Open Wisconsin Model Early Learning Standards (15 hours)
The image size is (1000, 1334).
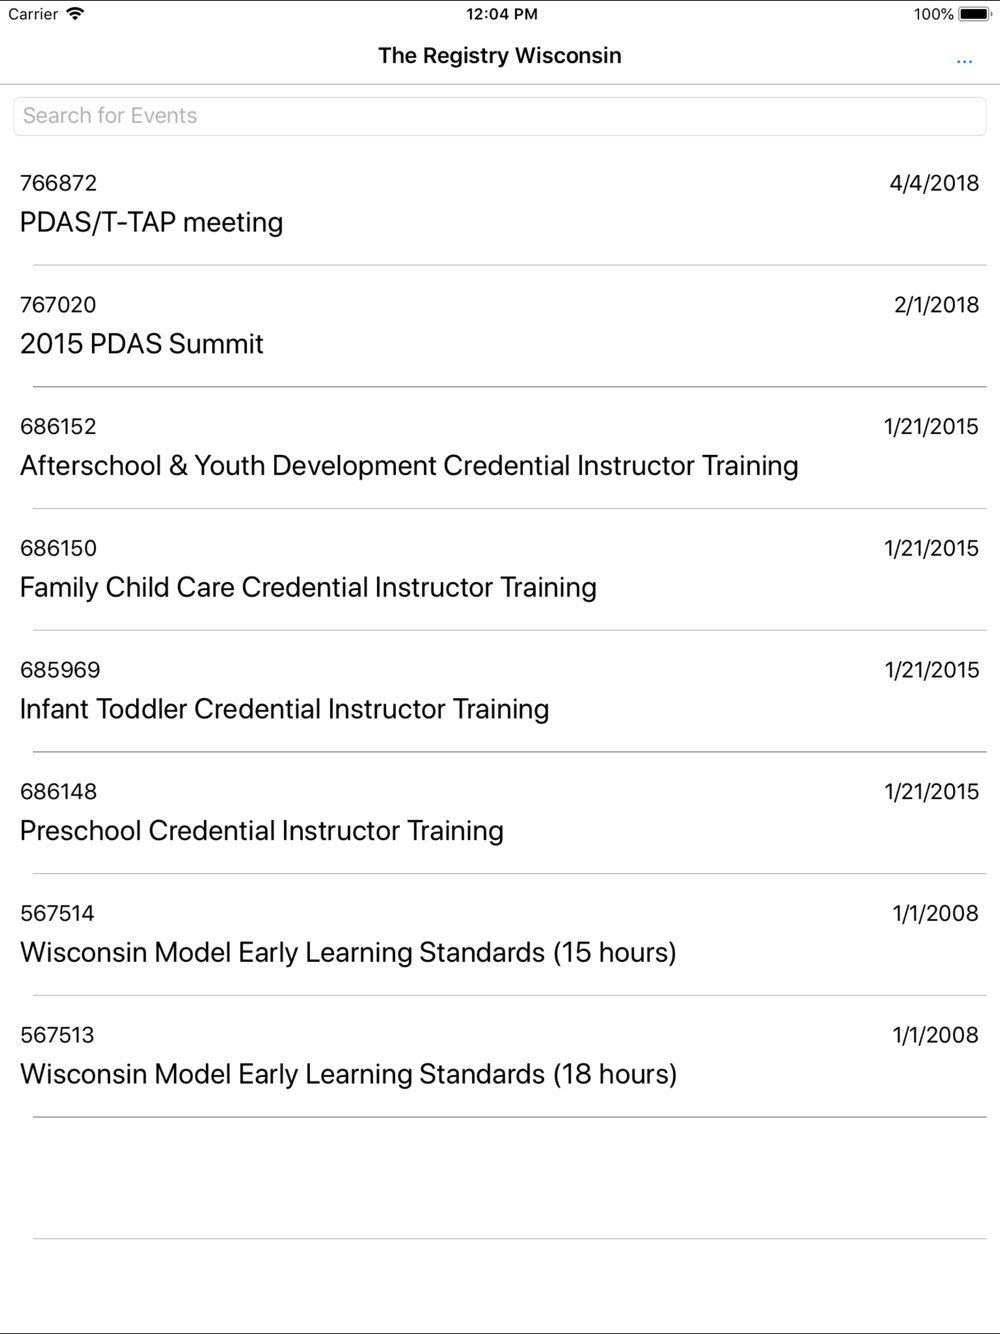[x=500, y=935]
